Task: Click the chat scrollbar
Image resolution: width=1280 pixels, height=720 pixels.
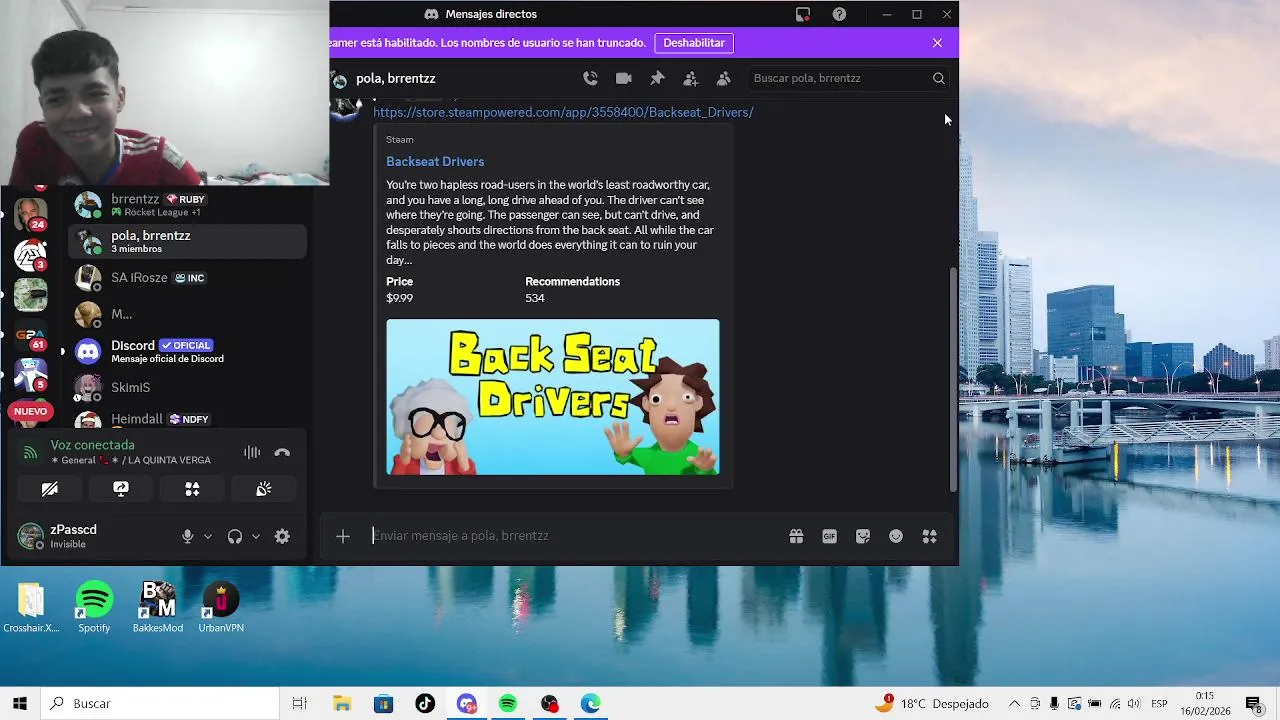Action: [953, 380]
